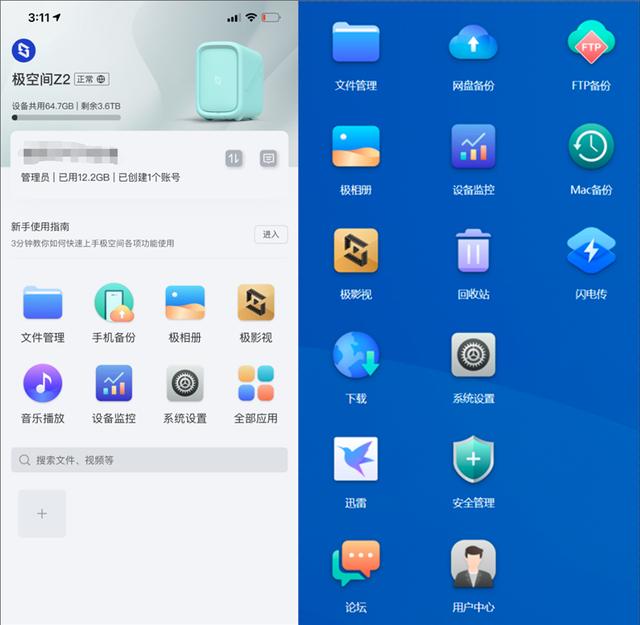The width and height of the screenshot is (640, 625).
Task: Tap the plus tile to add shortcut
Action: [x=42, y=514]
